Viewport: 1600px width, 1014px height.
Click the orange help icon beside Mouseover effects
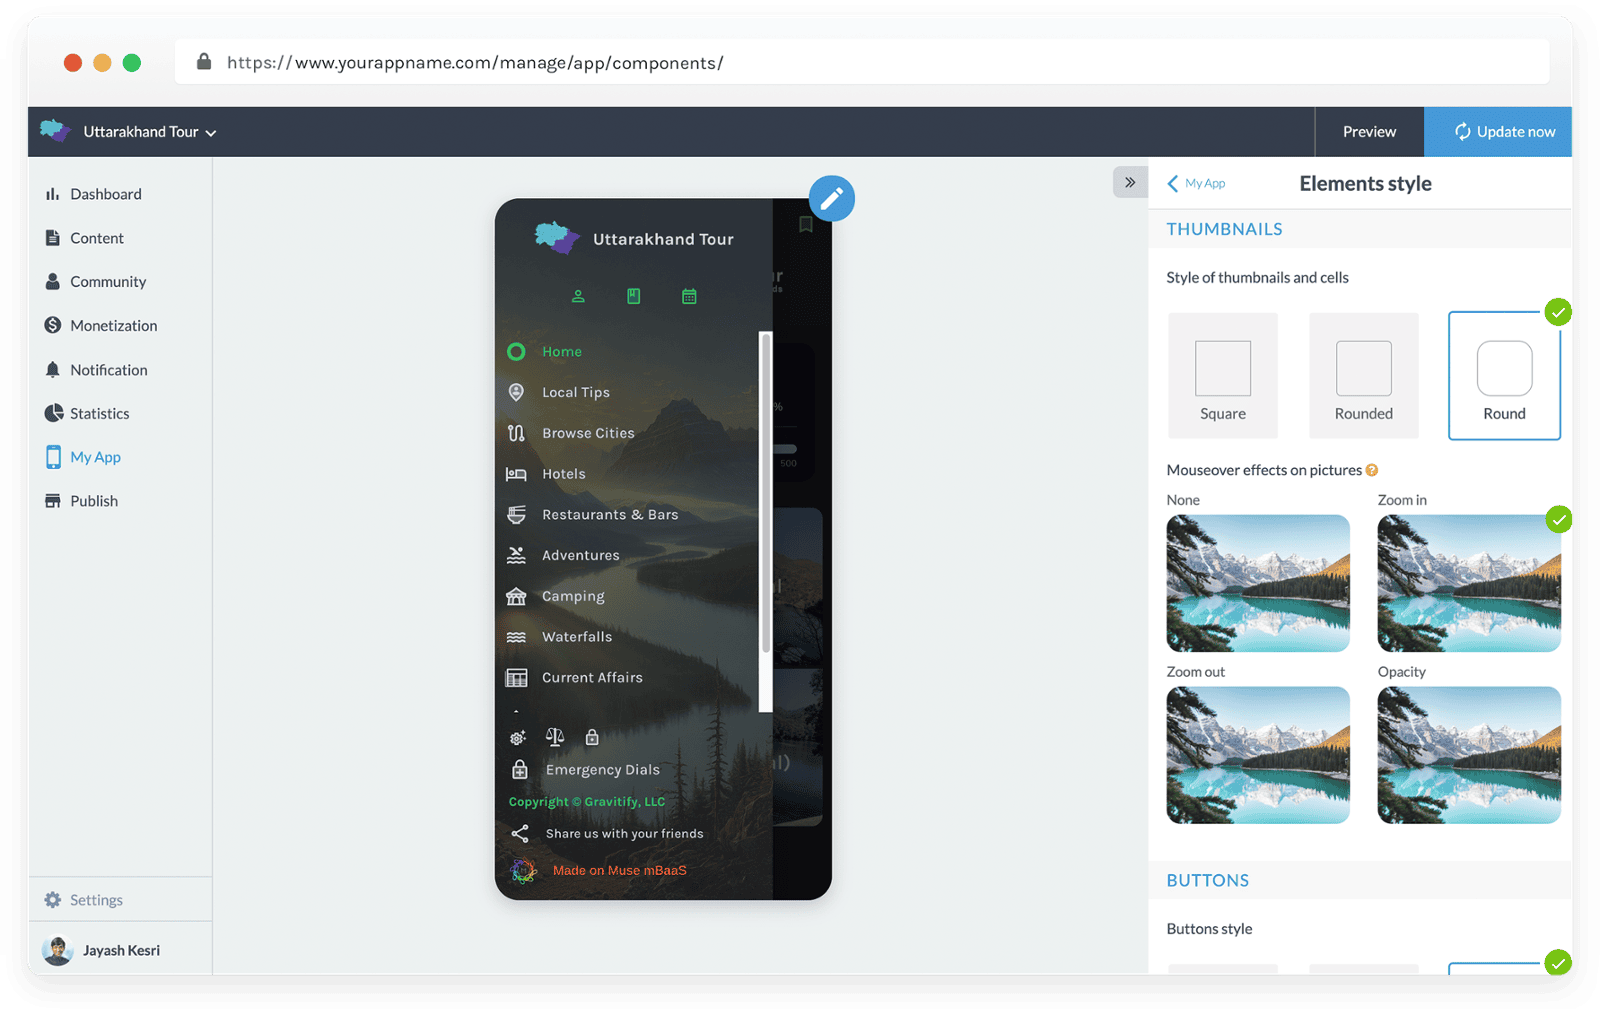point(1372,470)
